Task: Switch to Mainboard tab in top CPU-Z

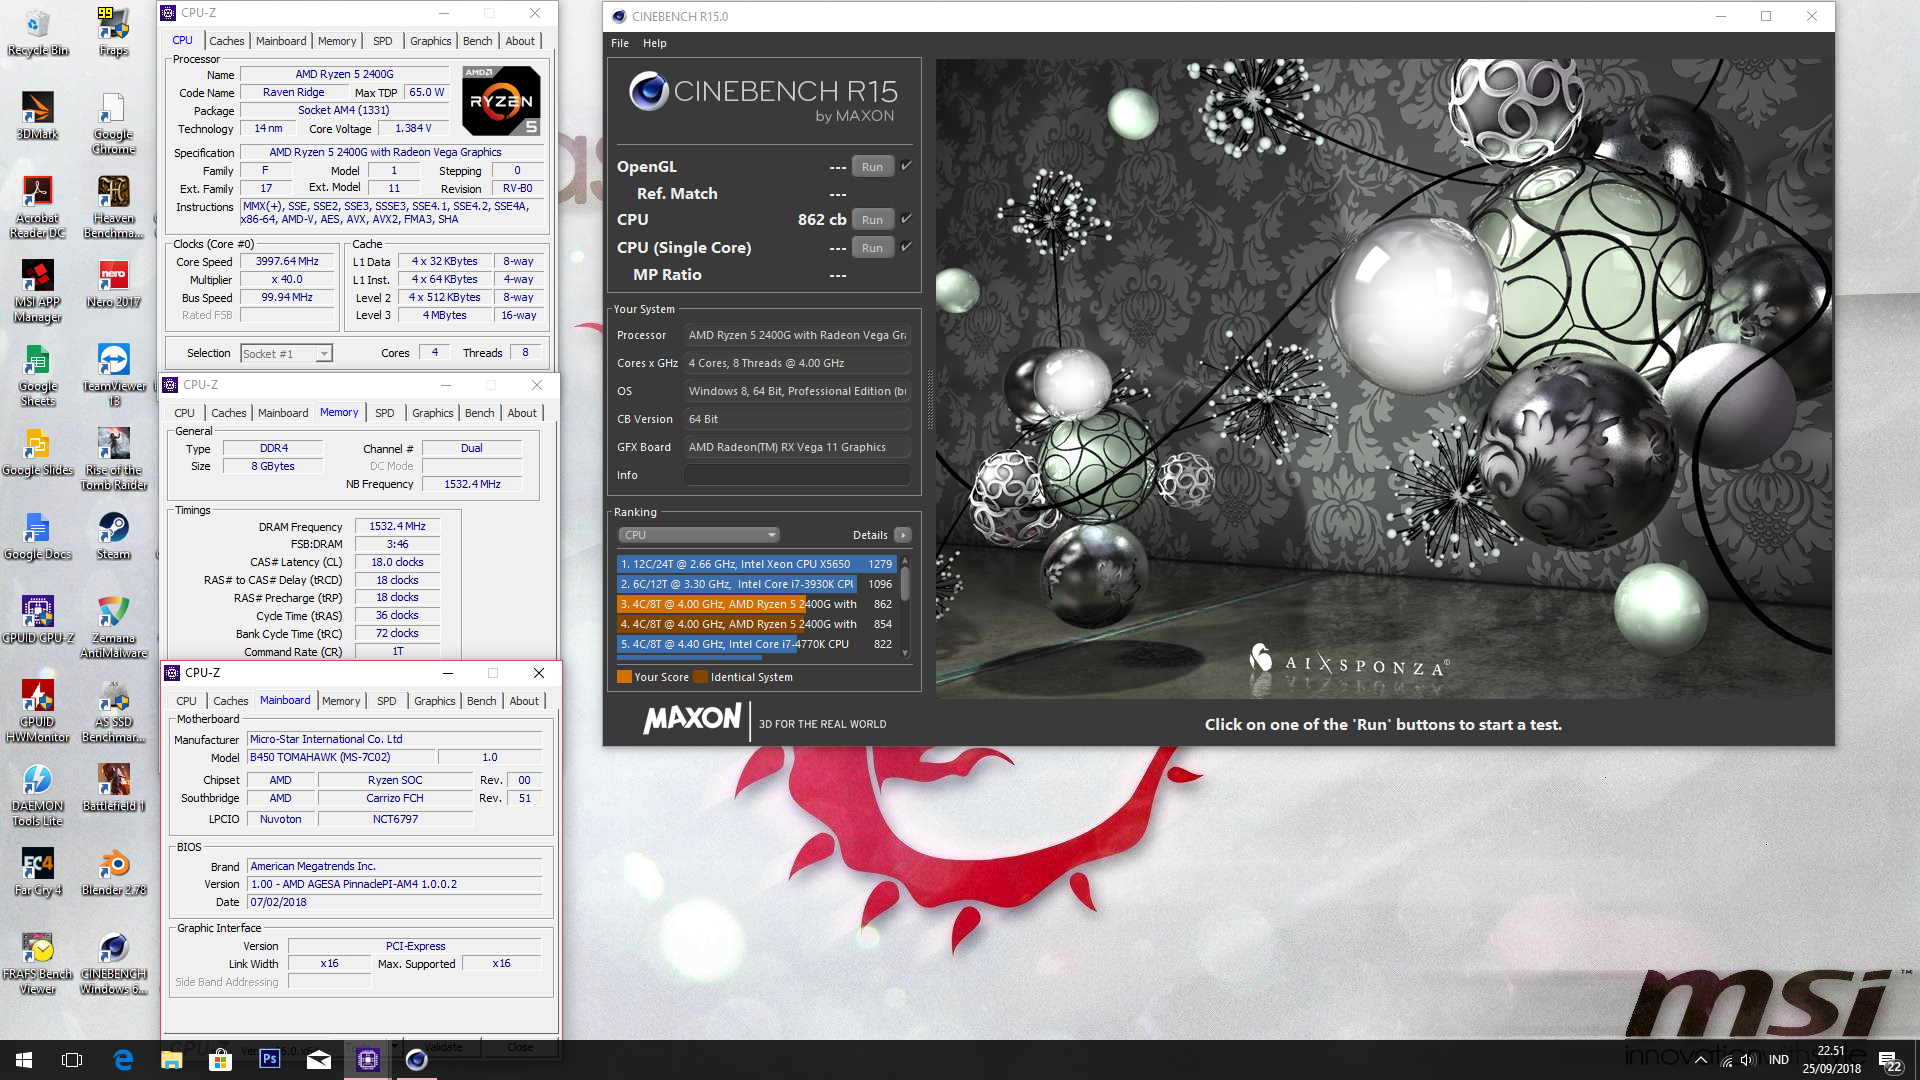Action: pyautogui.click(x=281, y=41)
